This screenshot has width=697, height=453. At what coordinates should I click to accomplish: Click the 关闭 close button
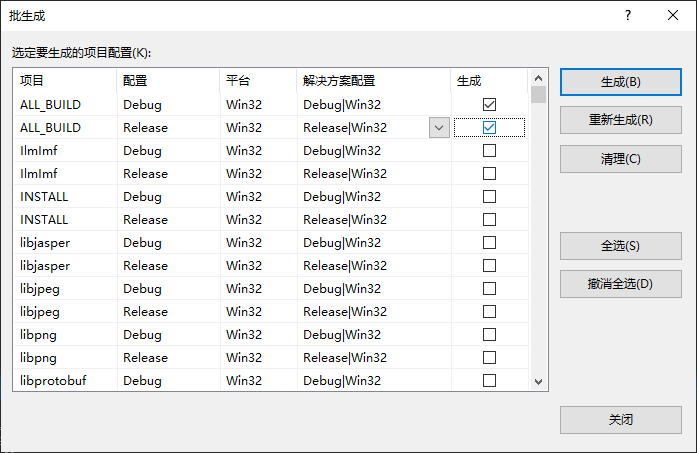[x=620, y=420]
